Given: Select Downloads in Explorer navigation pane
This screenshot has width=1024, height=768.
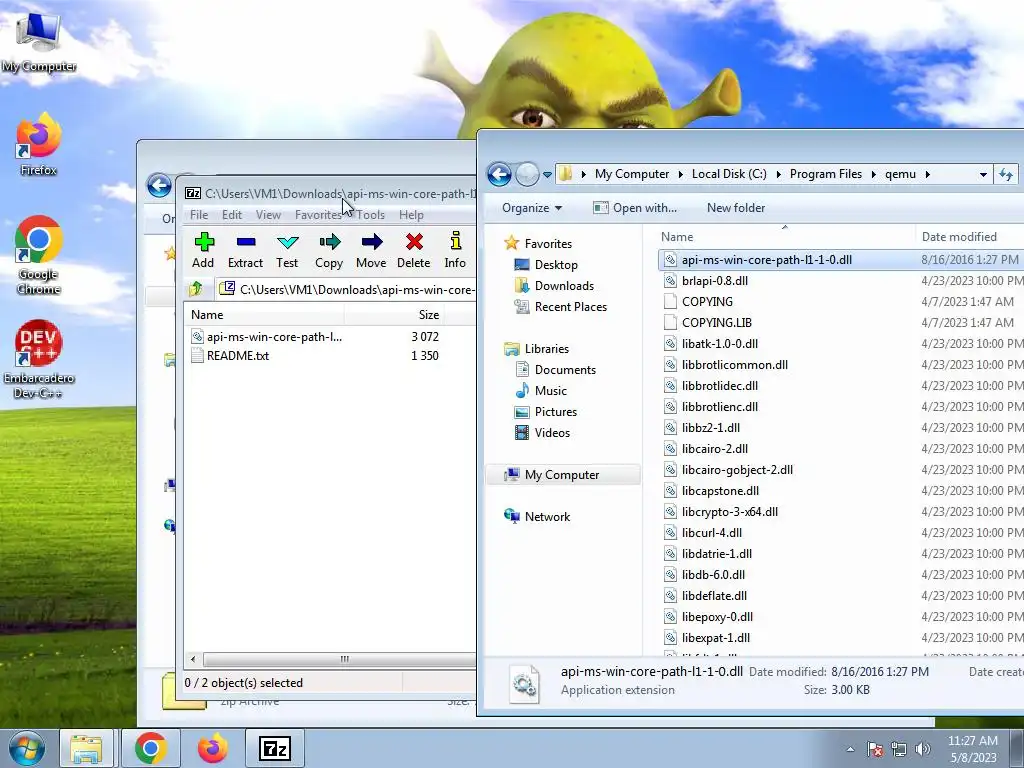Looking at the screenshot, I should pyautogui.click(x=564, y=285).
